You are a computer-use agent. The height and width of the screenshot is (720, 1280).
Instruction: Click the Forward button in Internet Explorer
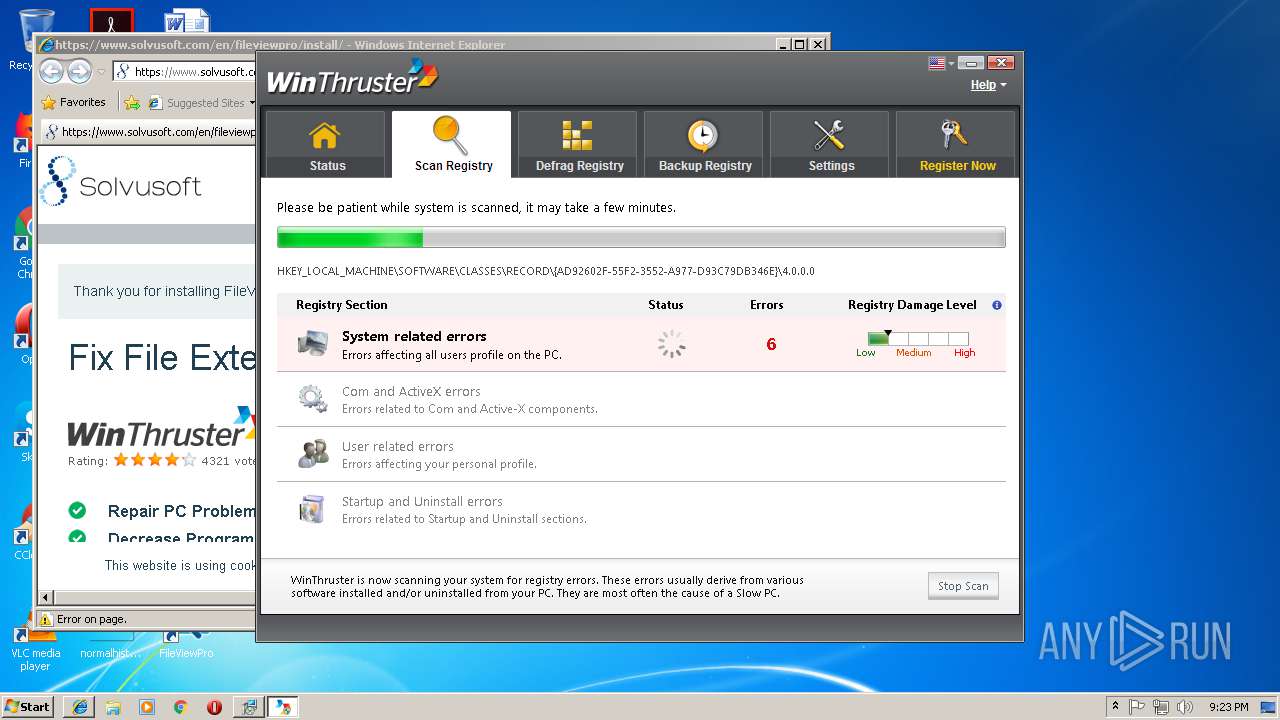coord(79,71)
